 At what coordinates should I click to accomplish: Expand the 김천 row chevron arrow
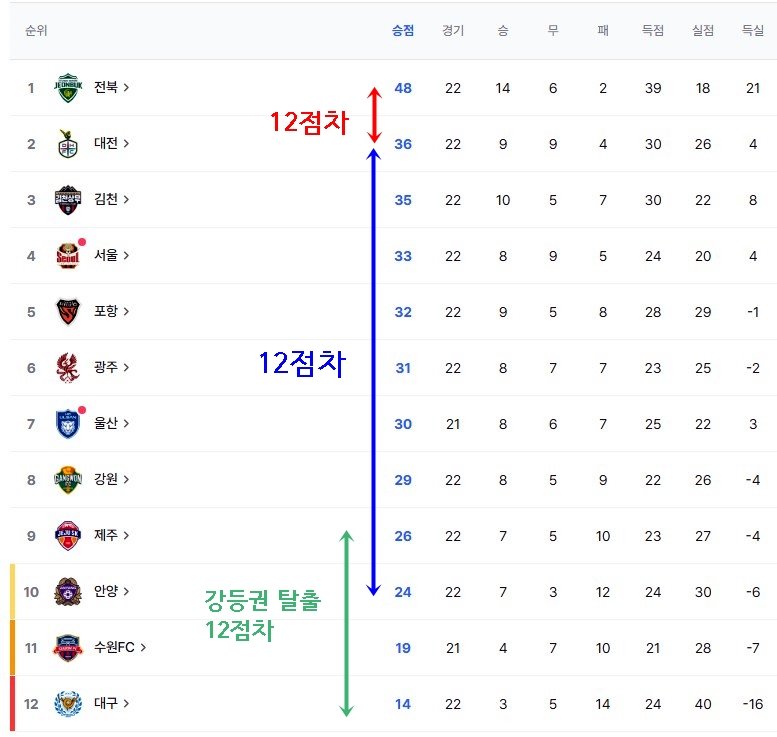127,200
